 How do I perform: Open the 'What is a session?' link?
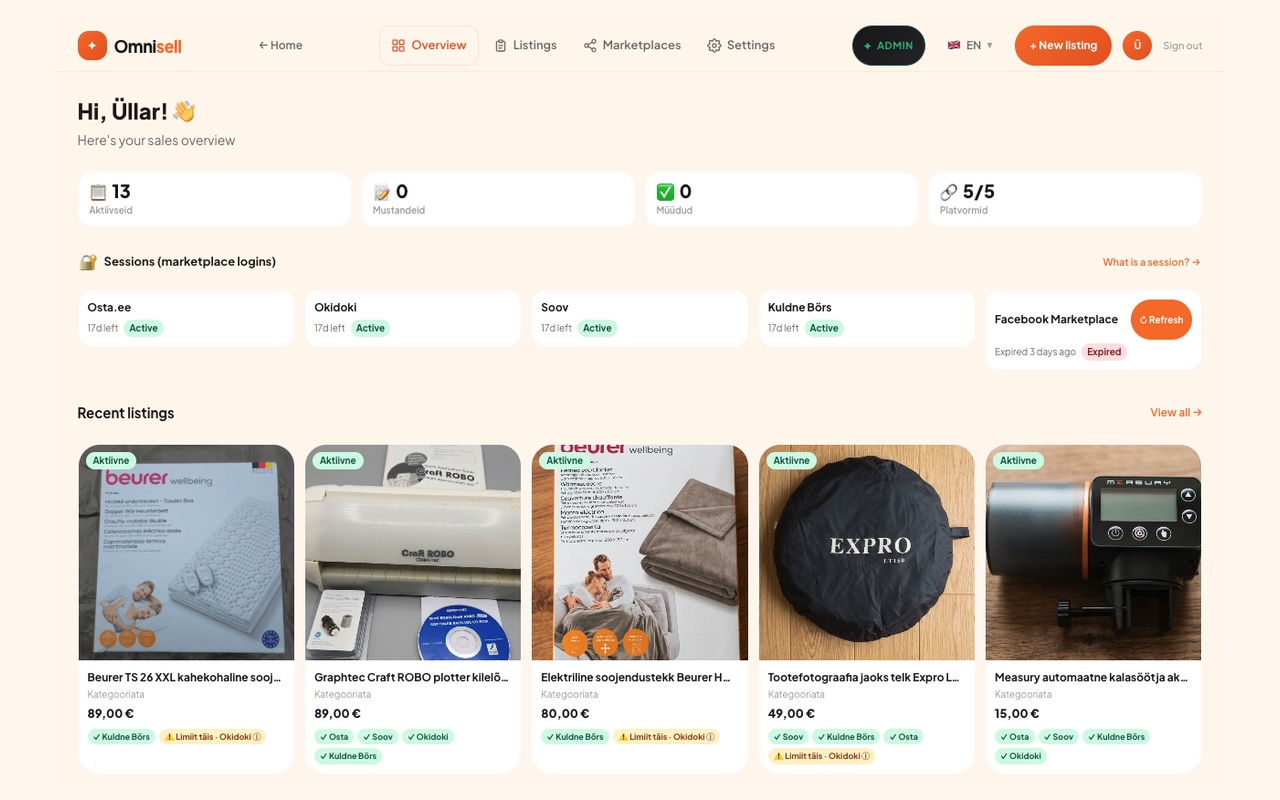(1151, 262)
